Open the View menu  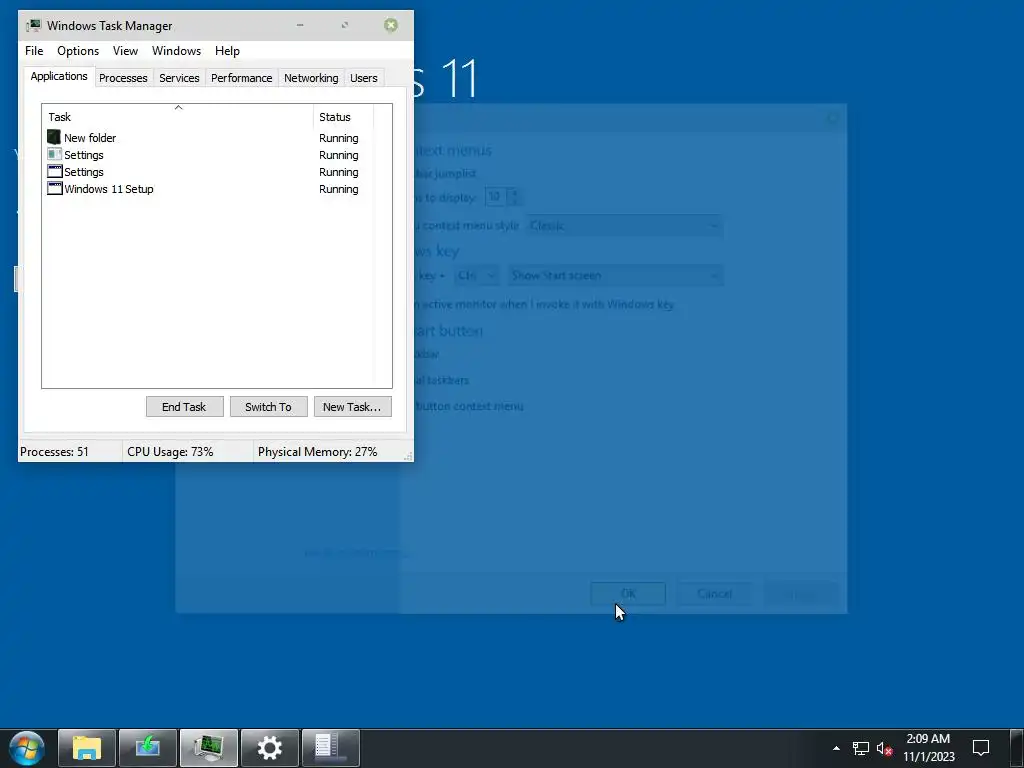125,51
